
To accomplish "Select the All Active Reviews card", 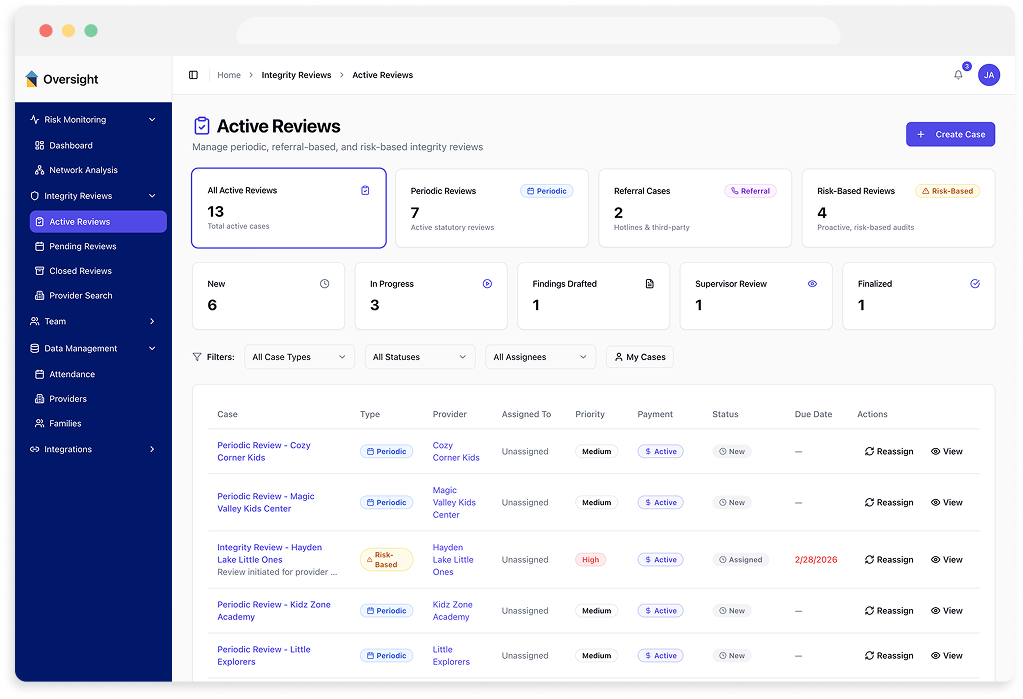I will pos(288,207).
